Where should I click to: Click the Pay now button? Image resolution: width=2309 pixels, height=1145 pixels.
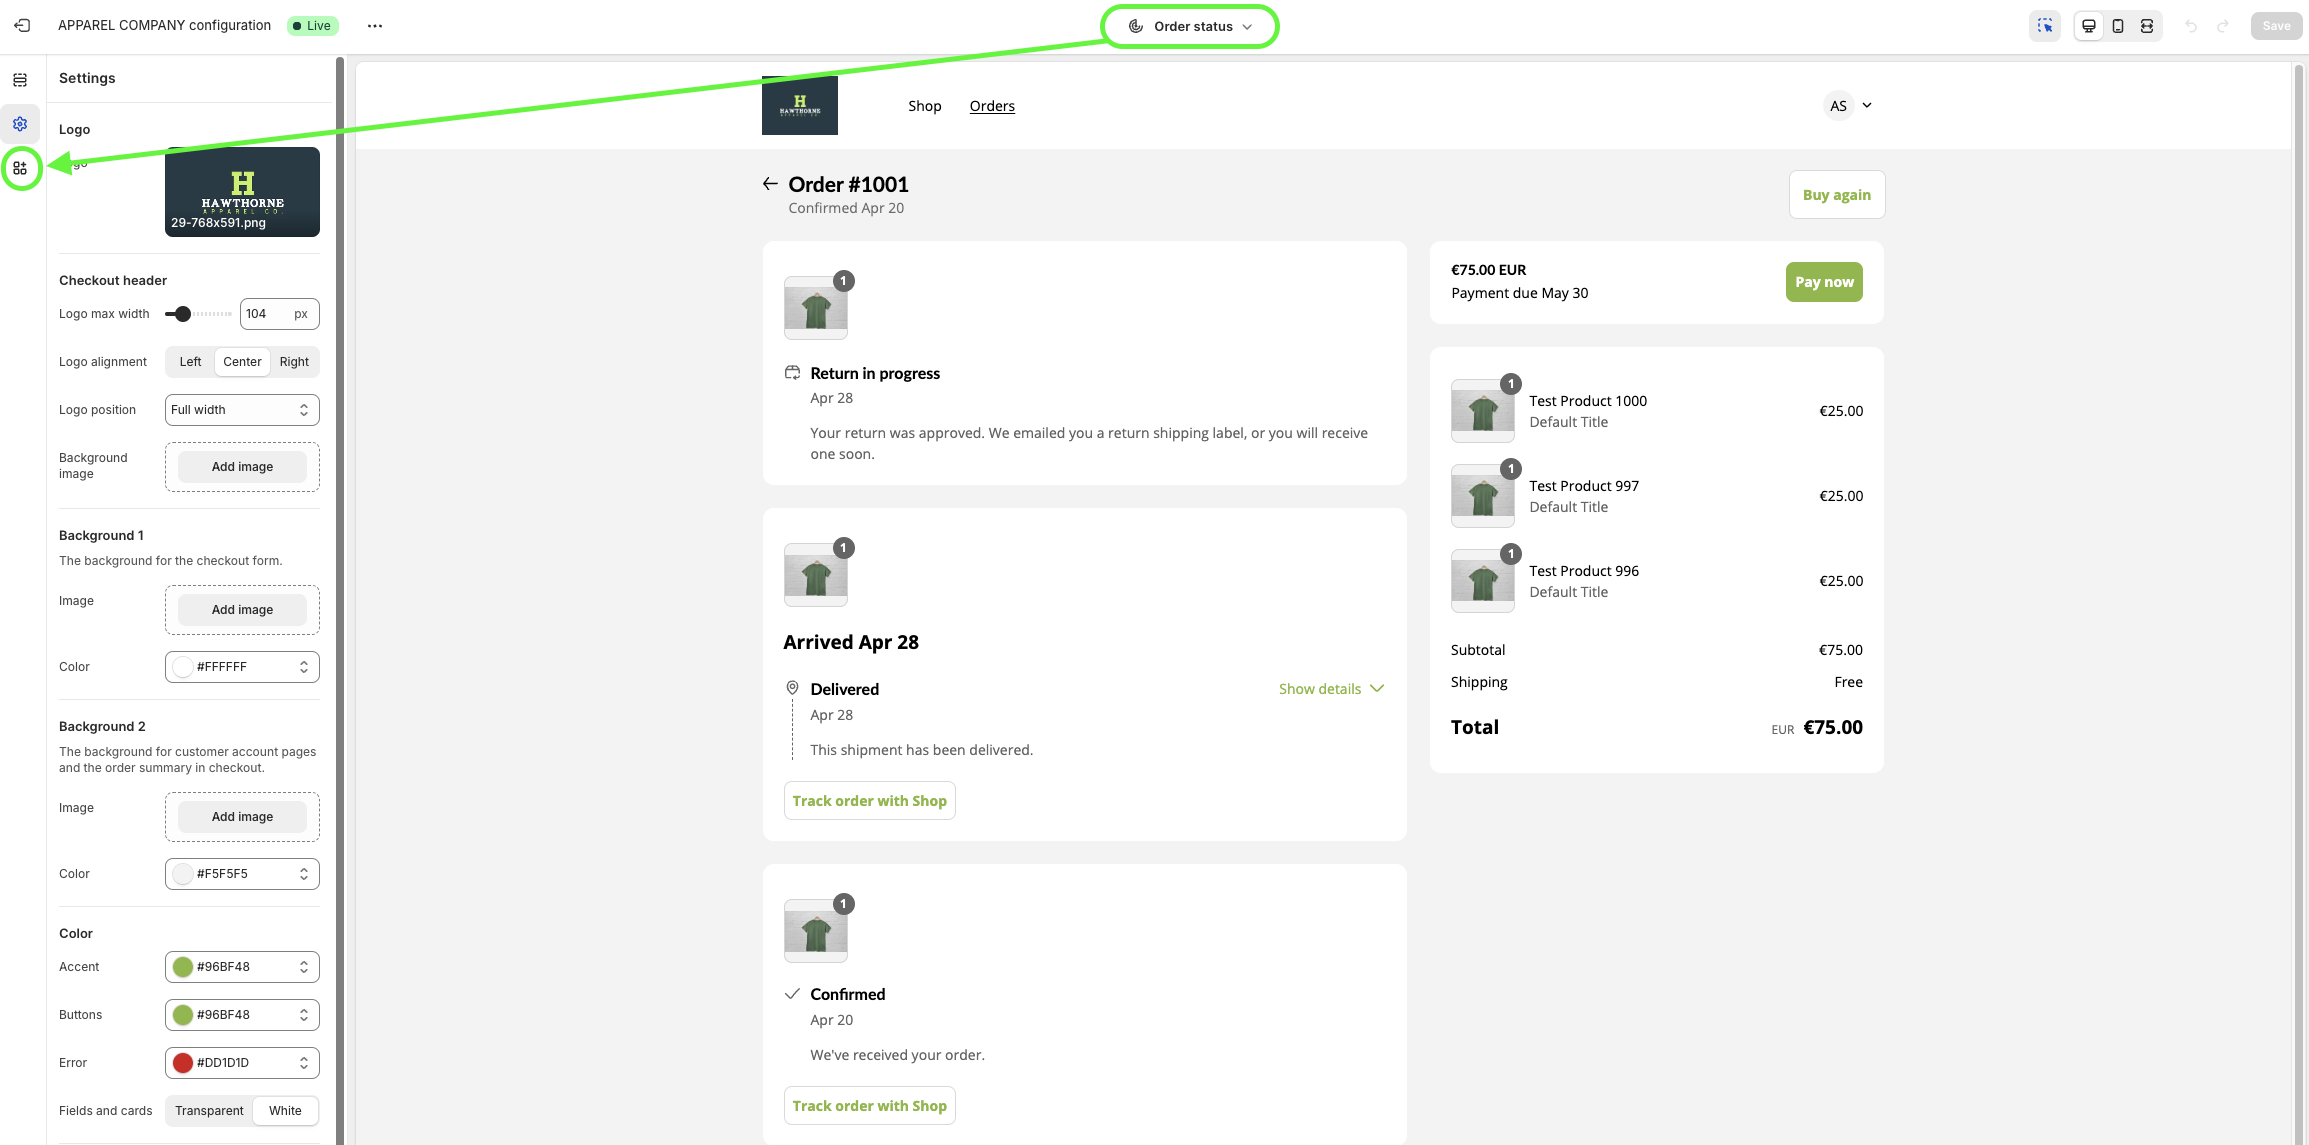[x=1823, y=282]
